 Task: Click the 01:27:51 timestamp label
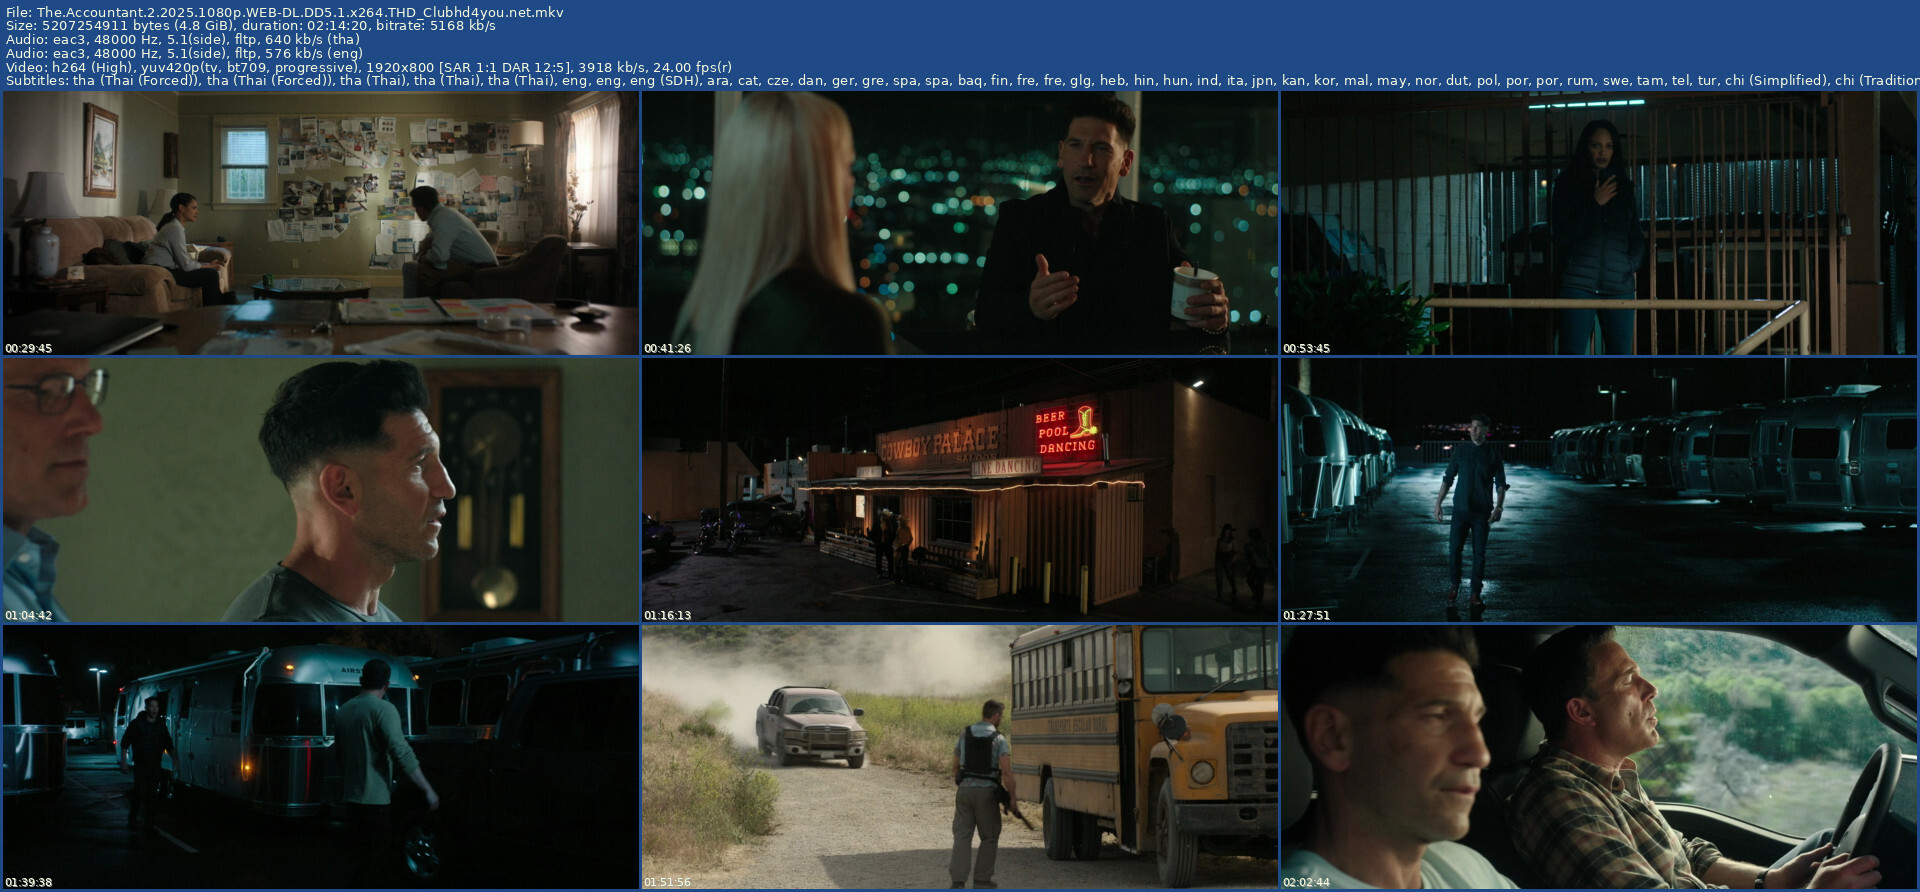point(1307,615)
